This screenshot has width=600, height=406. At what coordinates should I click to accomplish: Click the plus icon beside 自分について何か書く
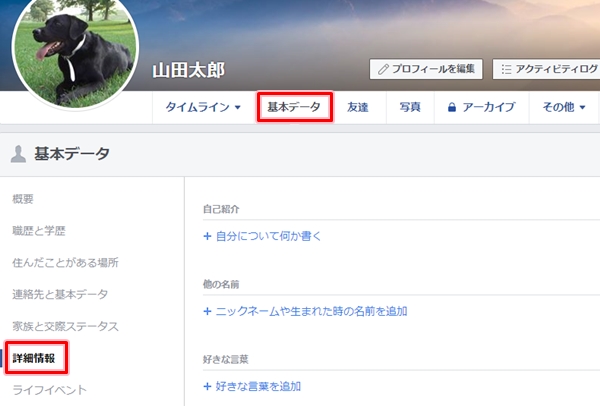207,236
